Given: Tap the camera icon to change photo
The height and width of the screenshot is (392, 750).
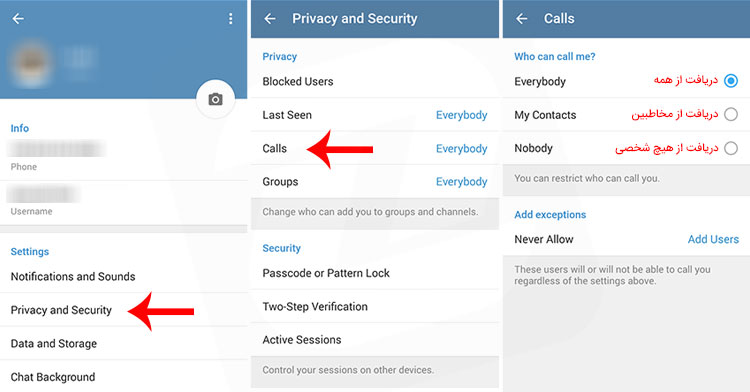Looking at the screenshot, I should 215,99.
